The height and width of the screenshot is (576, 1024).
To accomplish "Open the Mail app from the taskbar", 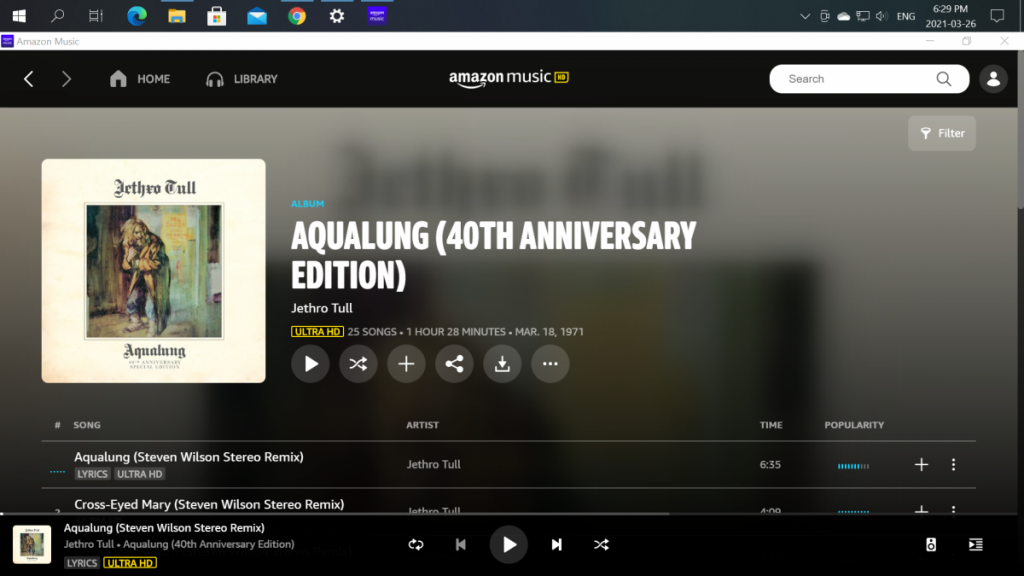I will 257,16.
